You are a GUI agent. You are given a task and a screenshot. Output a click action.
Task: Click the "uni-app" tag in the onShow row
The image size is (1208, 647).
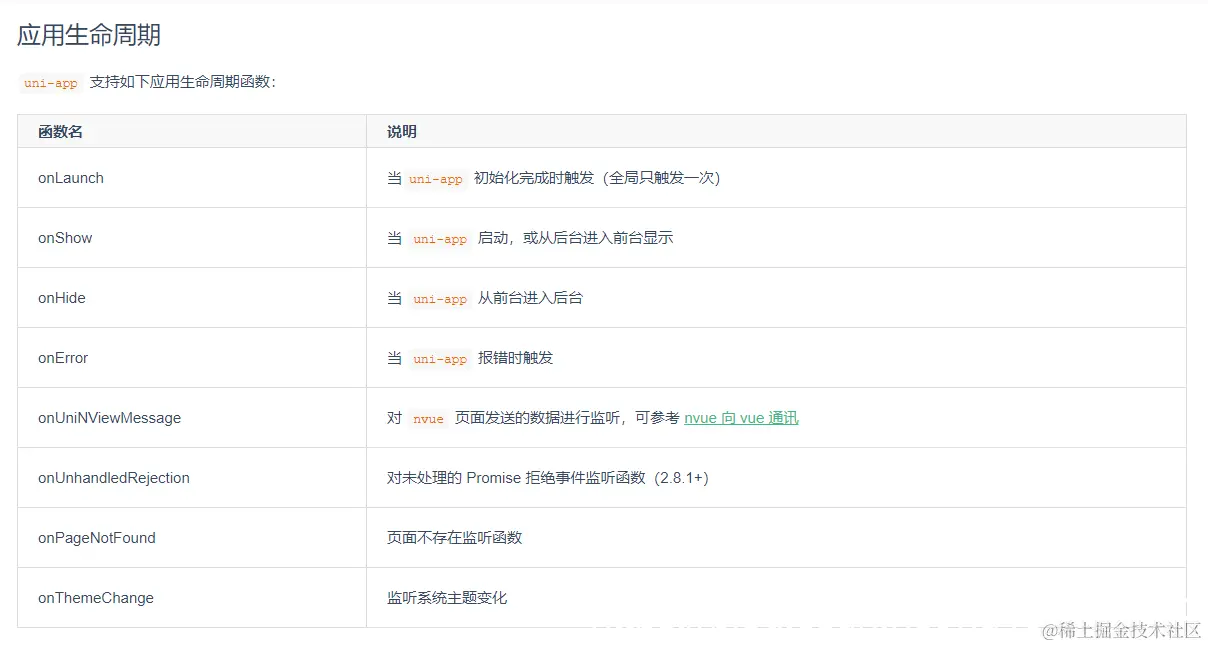[439, 238]
